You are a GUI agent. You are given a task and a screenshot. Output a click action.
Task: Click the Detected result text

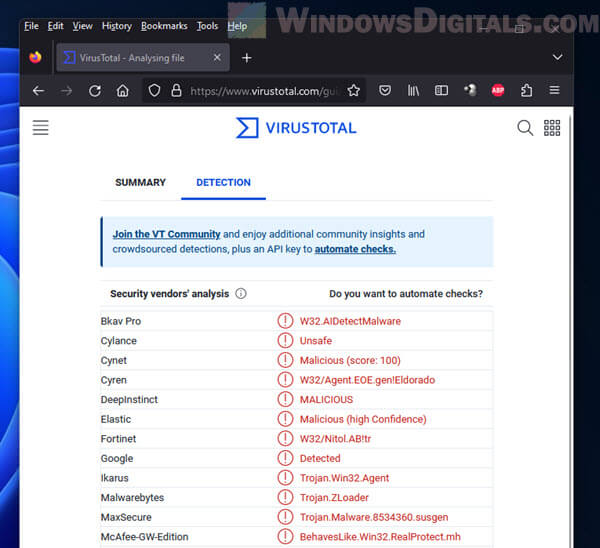click(x=320, y=458)
